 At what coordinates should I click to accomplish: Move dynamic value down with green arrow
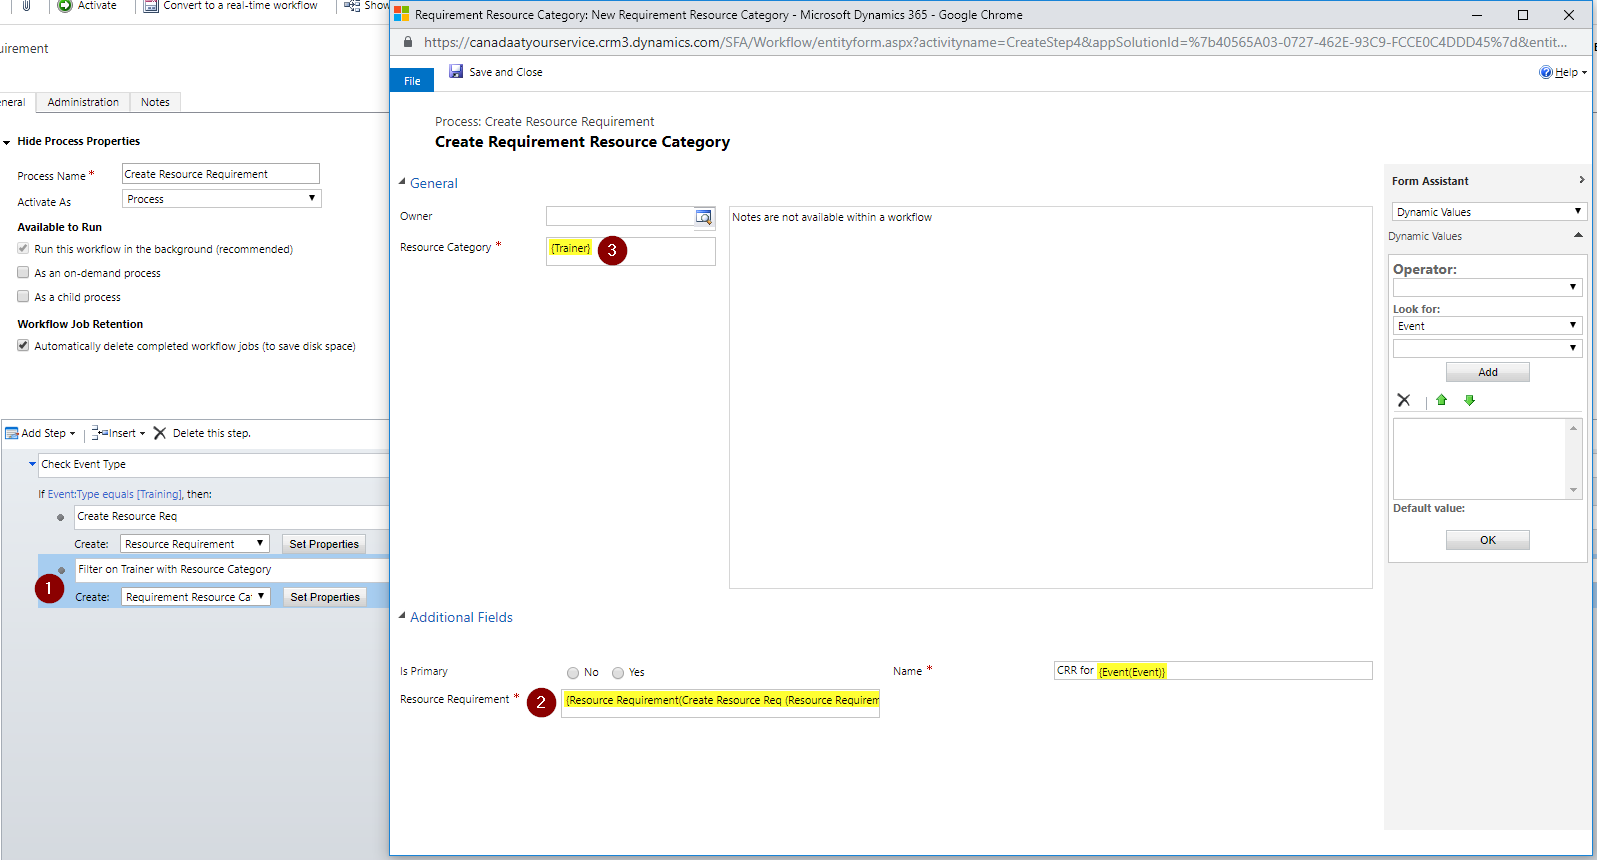coord(1469,400)
